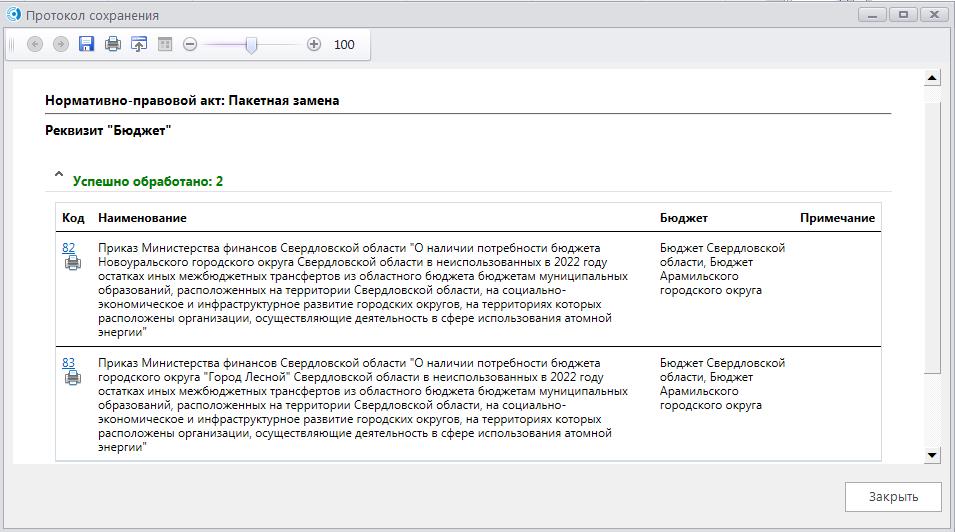Go forward with the right arrow toolbar icon
The image size is (955, 532).
coord(60,44)
